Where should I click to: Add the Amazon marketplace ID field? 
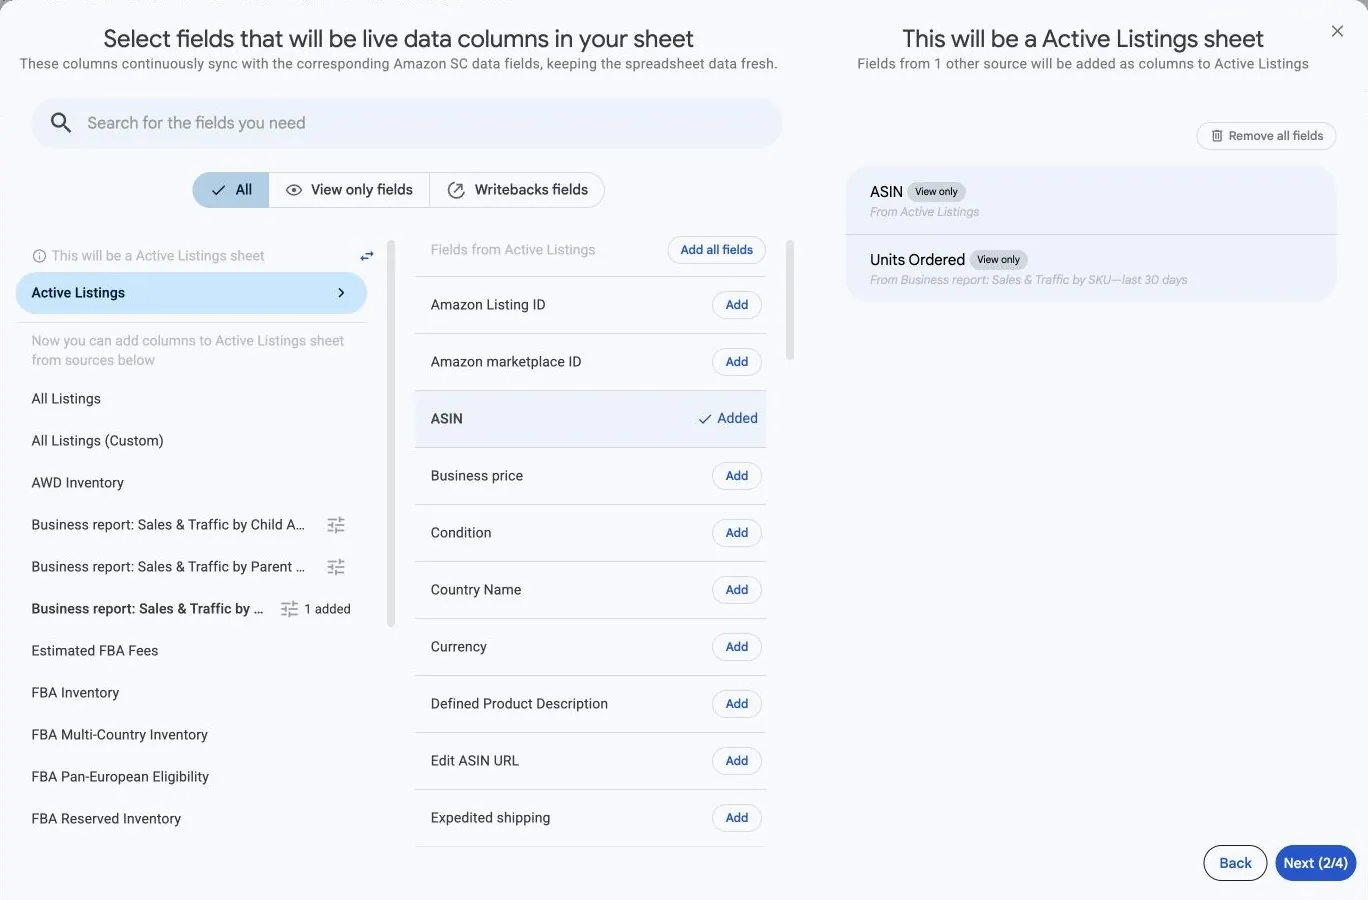pyautogui.click(x=737, y=362)
